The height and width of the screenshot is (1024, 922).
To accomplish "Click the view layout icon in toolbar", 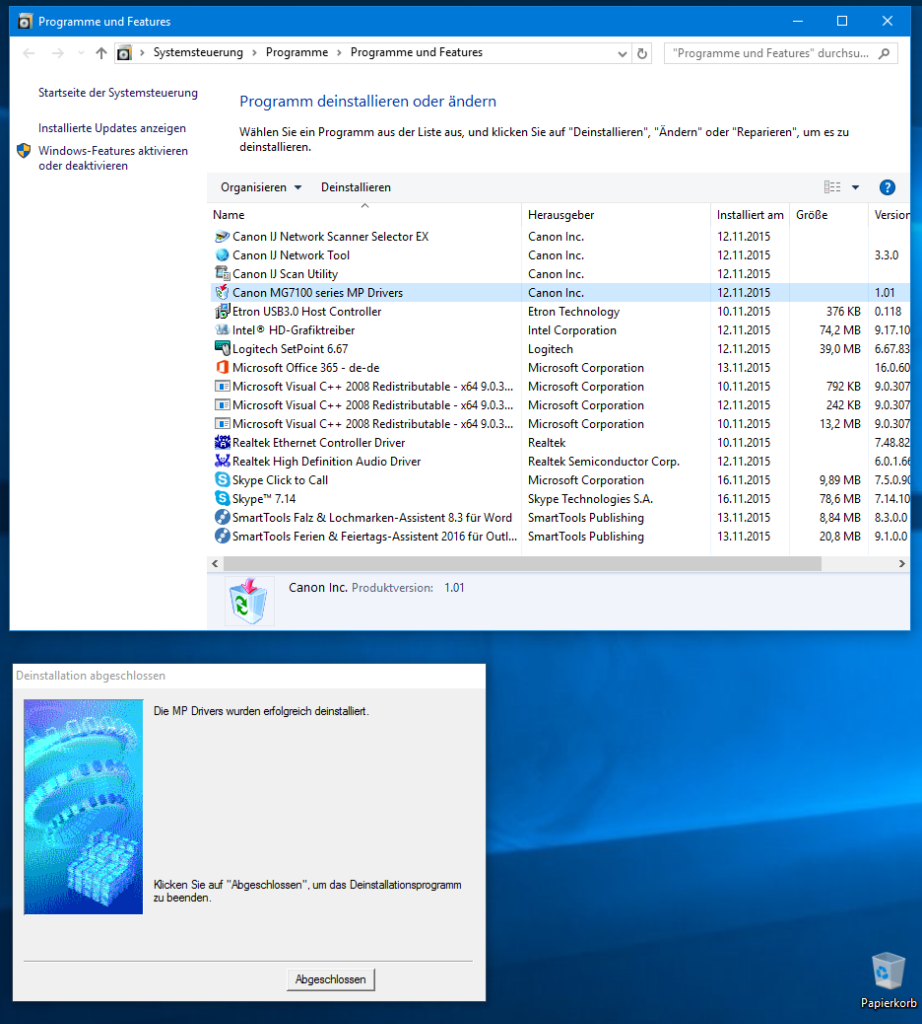I will click(832, 187).
